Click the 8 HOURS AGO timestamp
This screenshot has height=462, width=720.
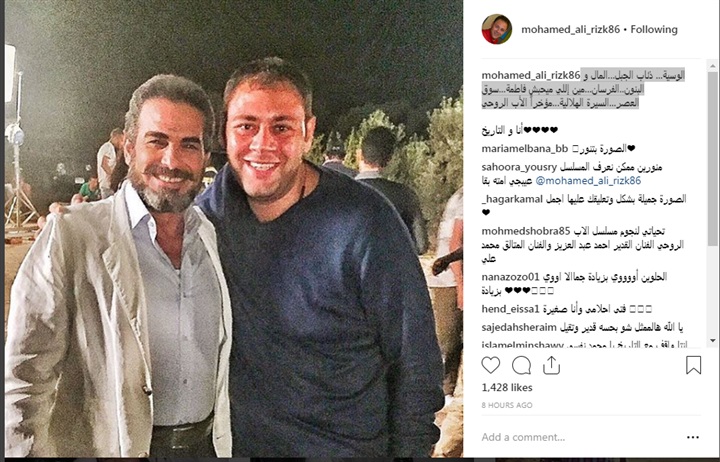pyautogui.click(x=507, y=406)
